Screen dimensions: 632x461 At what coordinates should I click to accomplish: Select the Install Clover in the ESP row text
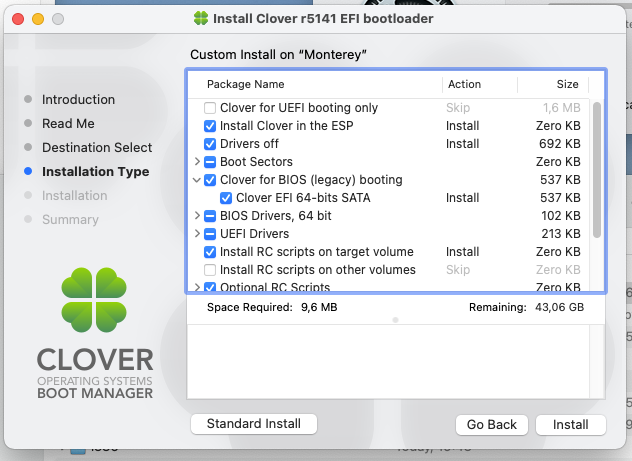287,126
